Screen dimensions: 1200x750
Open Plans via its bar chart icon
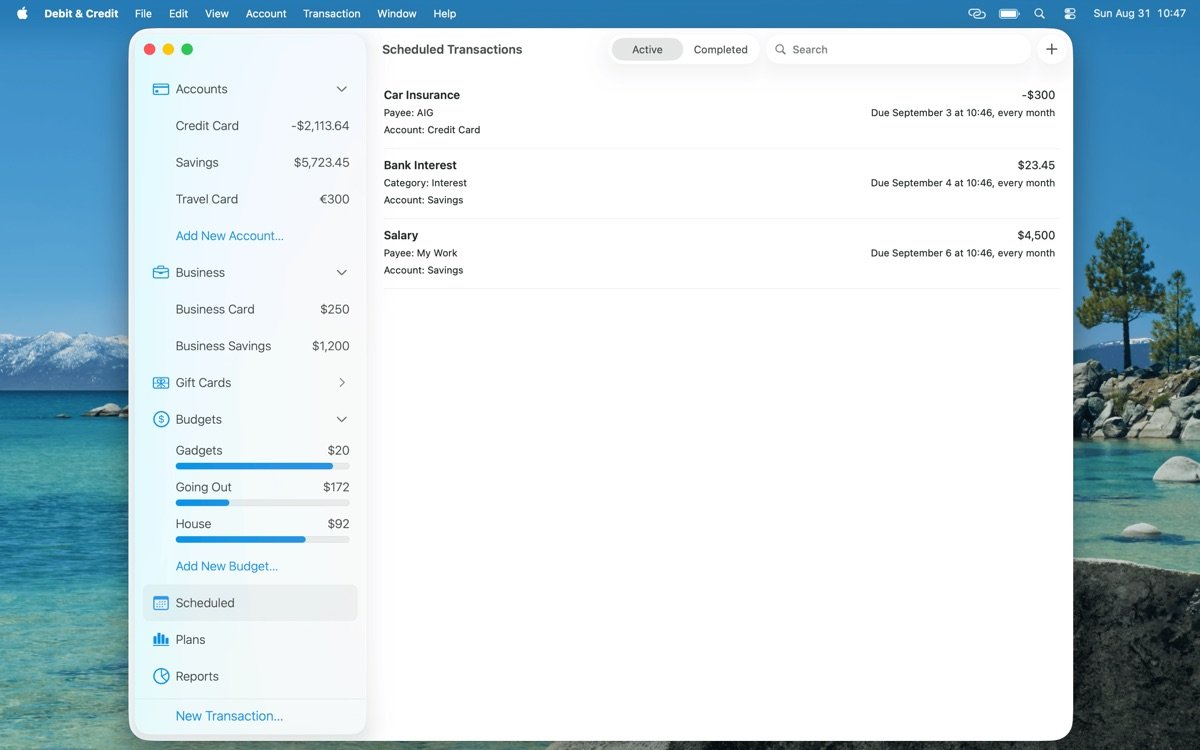tap(160, 640)
